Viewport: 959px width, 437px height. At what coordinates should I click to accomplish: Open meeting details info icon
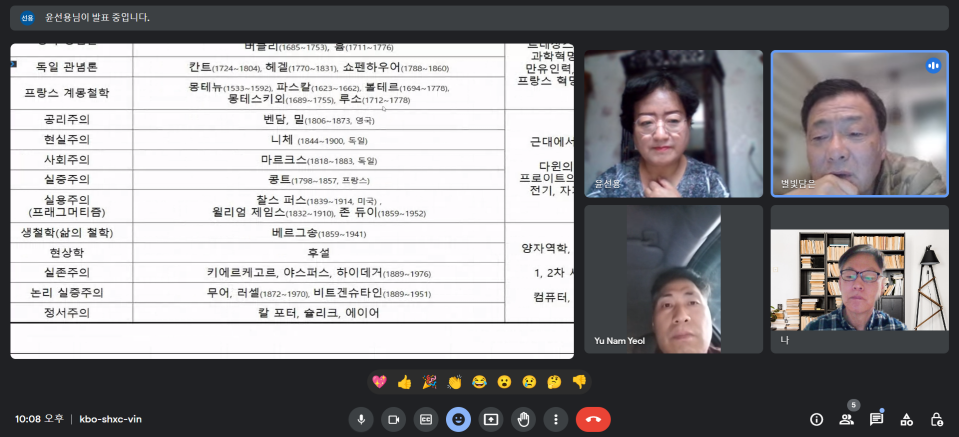pos(816,419)
